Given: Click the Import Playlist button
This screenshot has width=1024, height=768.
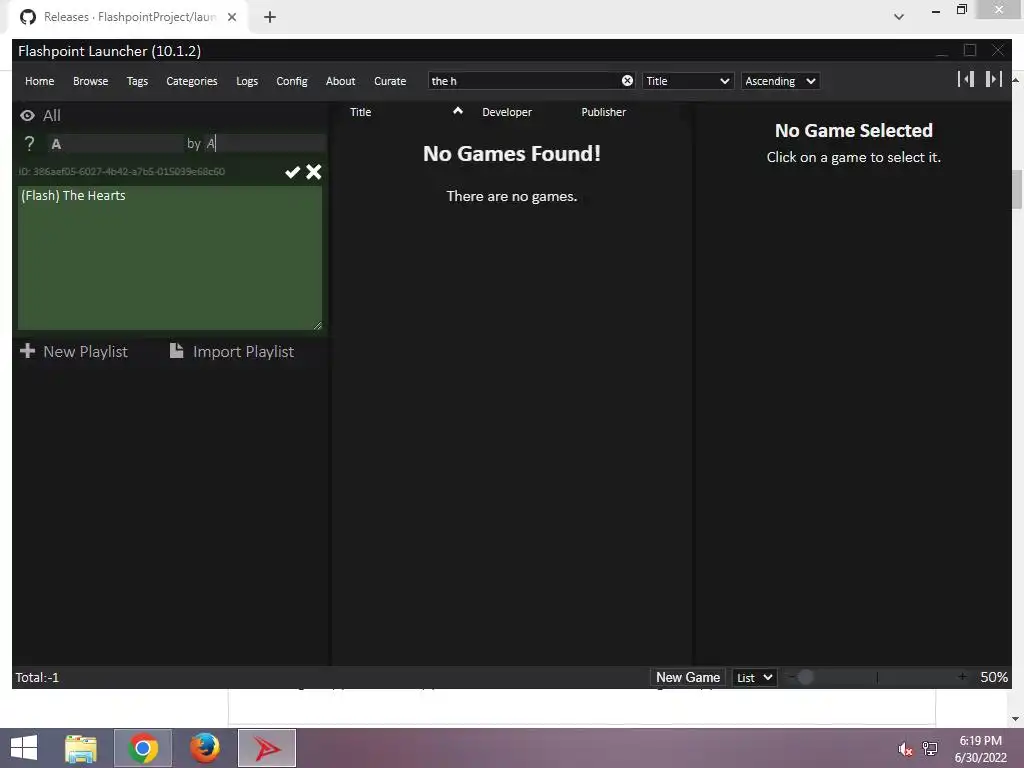Looking at the screenshot, I should coord(232,351).
